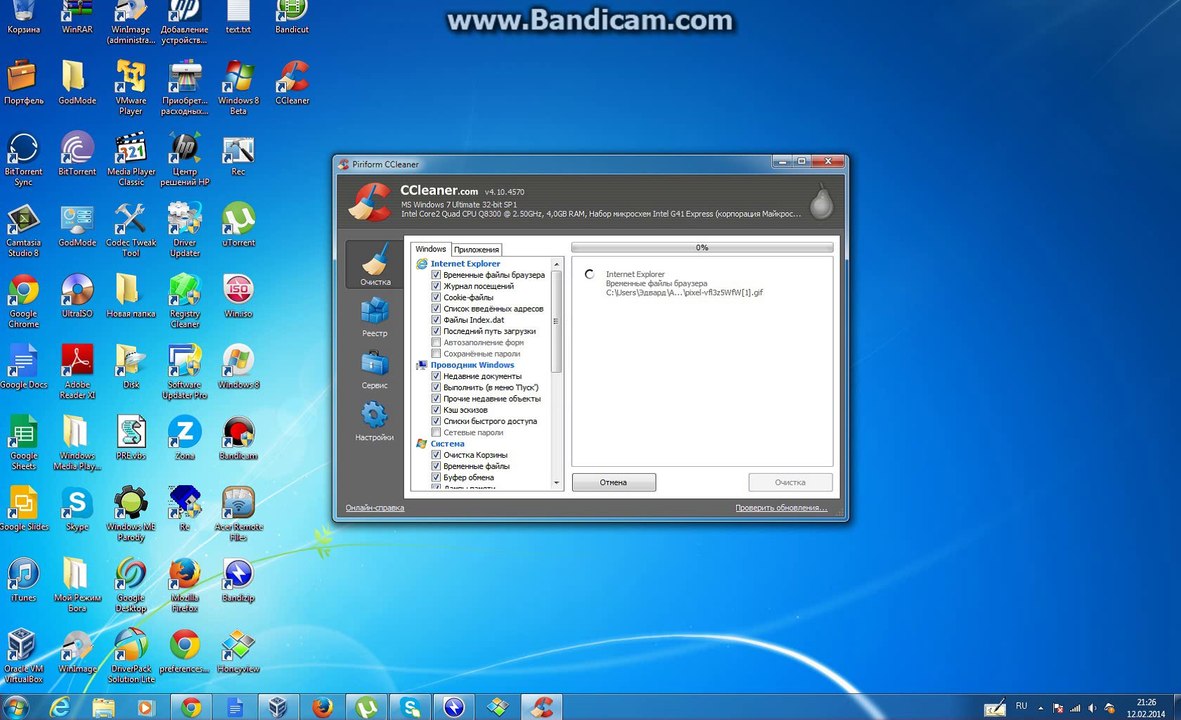The width and height of the screenshot is (1181, 720).
Task: Select the Система category header
Action: click(447, 444)
